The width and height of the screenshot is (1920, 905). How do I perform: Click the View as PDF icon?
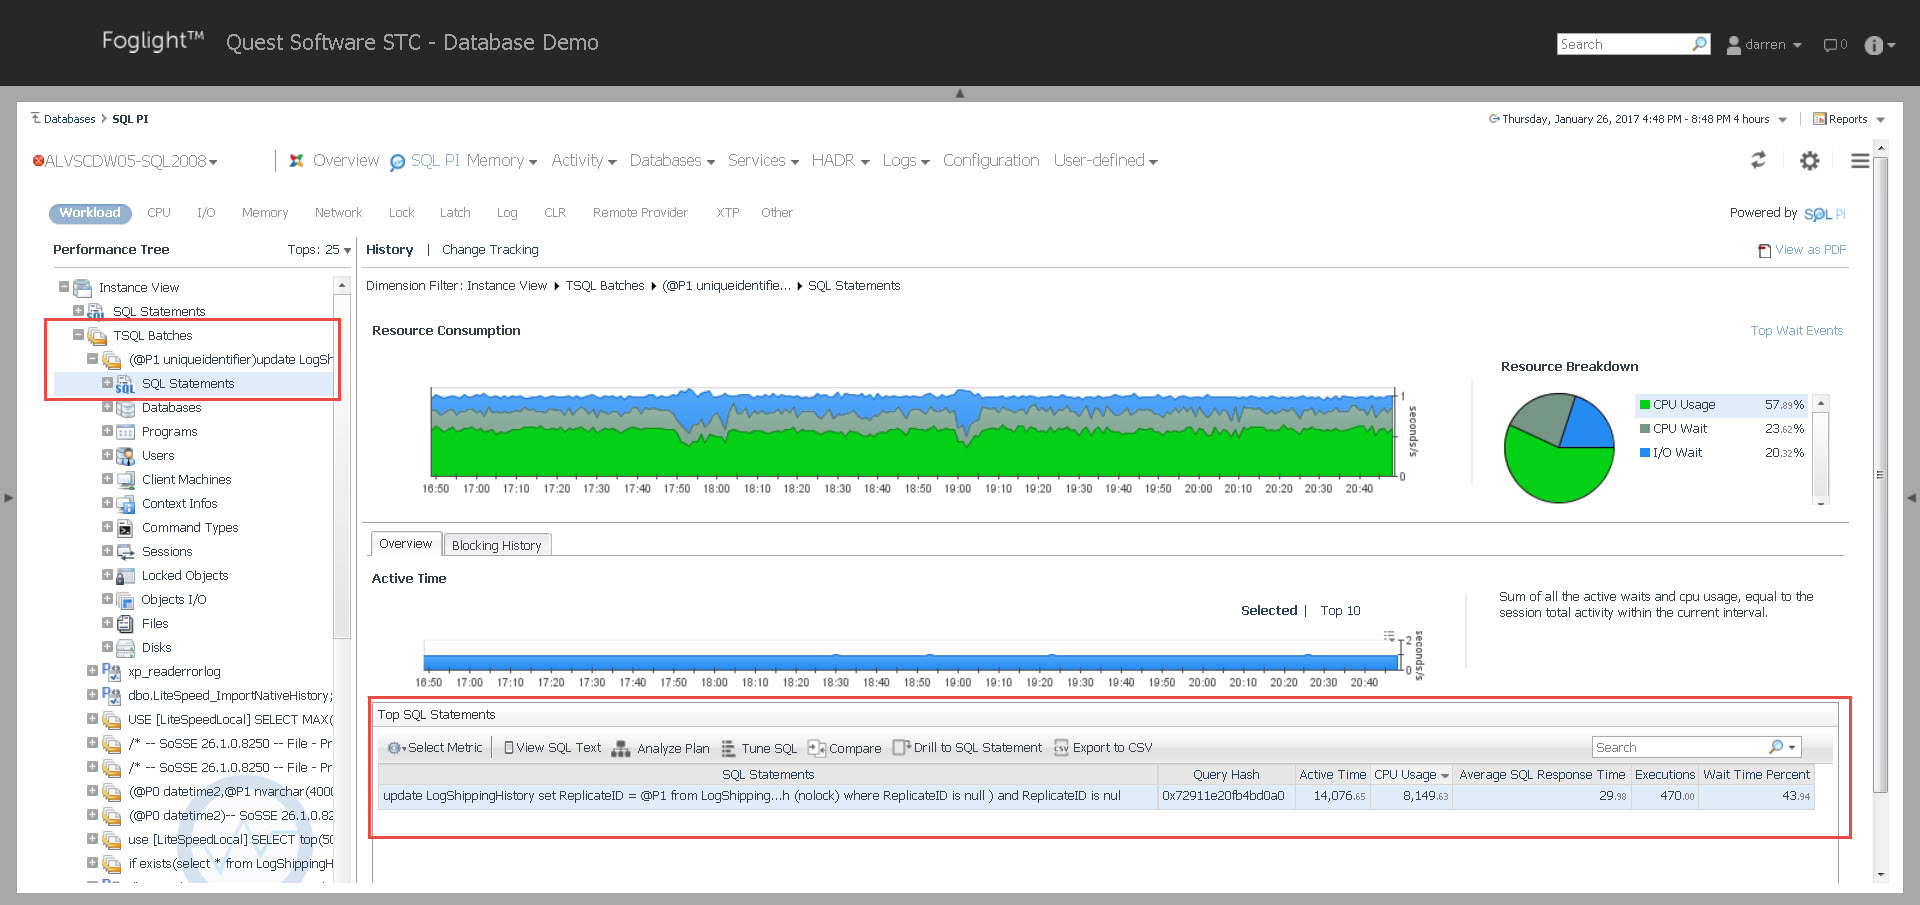1765,250
